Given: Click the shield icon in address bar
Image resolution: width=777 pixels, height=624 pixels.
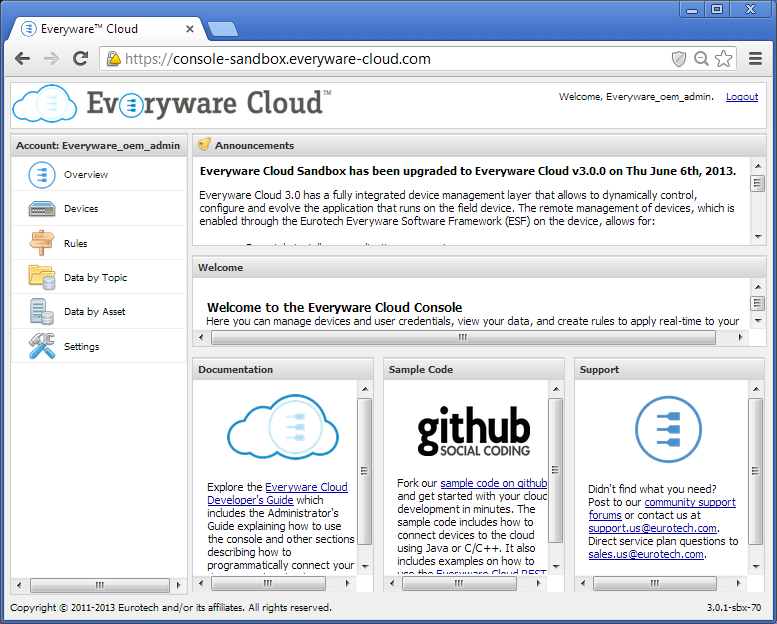Looking at the screenshot, I should pyautogui.click(x=678, y=59).
